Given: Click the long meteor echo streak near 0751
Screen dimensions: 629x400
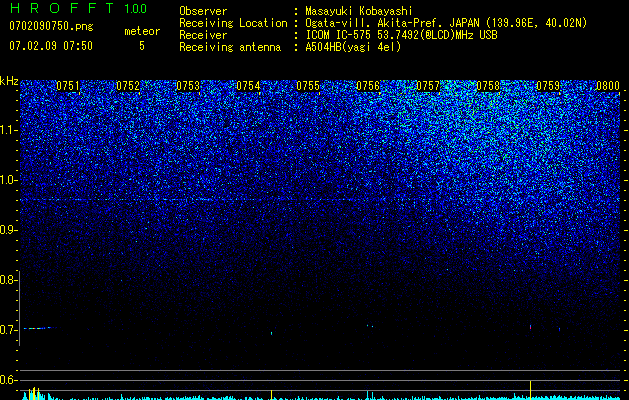Looking at the screenshot, I should pyautogui.click(x=38, y=328).
